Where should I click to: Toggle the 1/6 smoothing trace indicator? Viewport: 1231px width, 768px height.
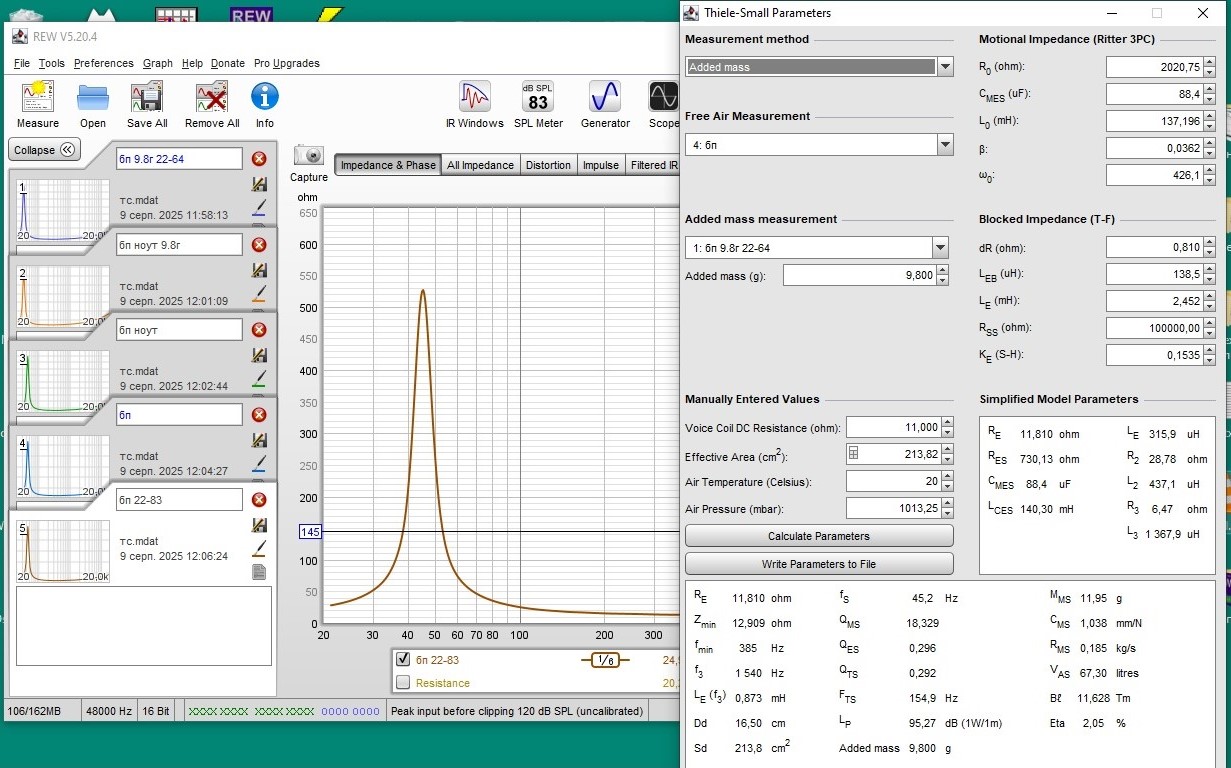click(x=605, y=660)
